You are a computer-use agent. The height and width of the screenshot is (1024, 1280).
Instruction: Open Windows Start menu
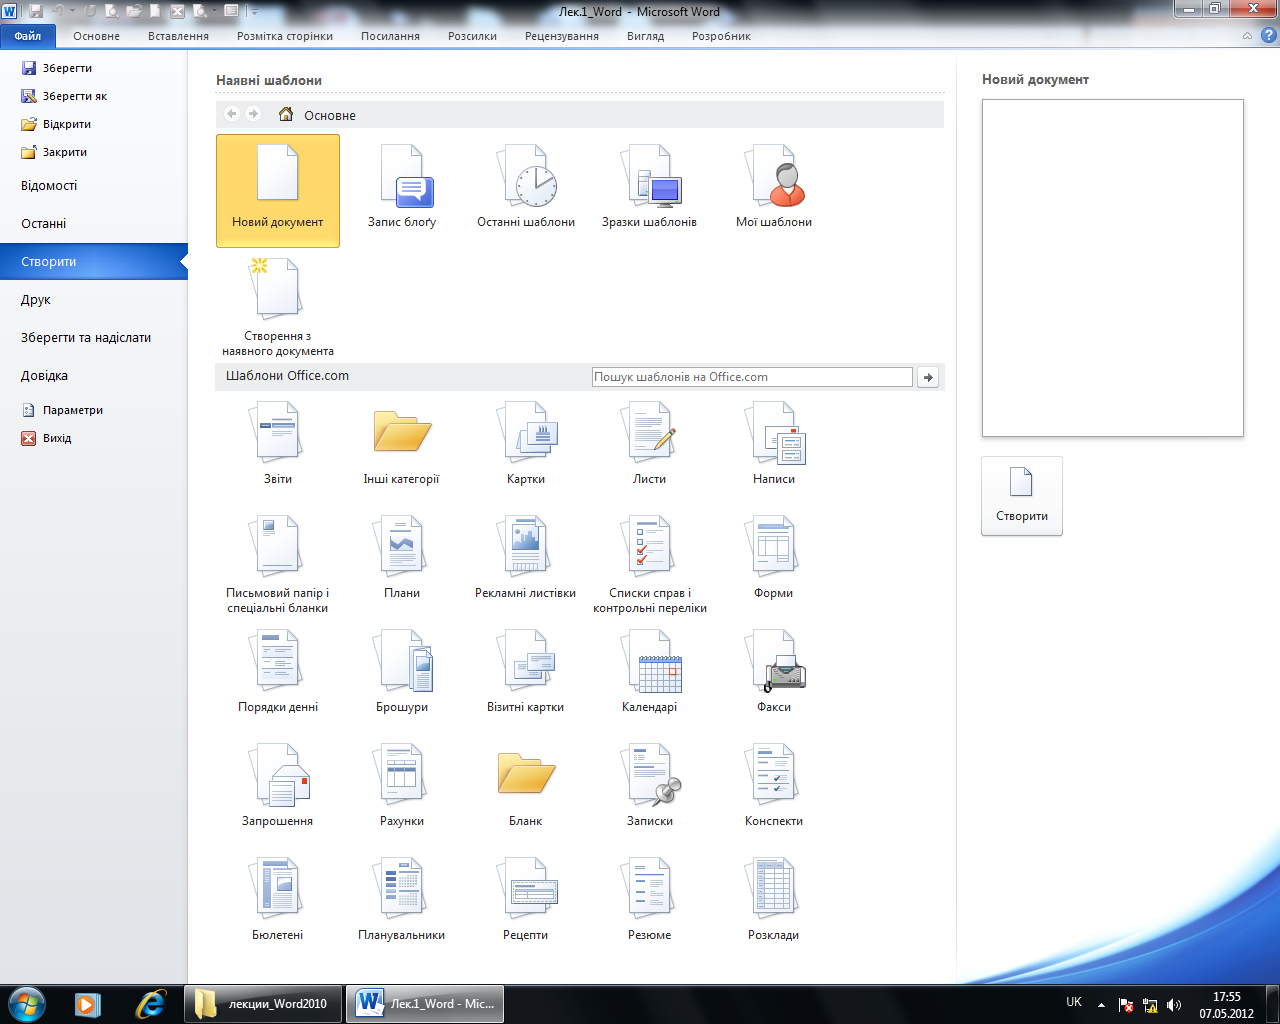click(26, 1003)
